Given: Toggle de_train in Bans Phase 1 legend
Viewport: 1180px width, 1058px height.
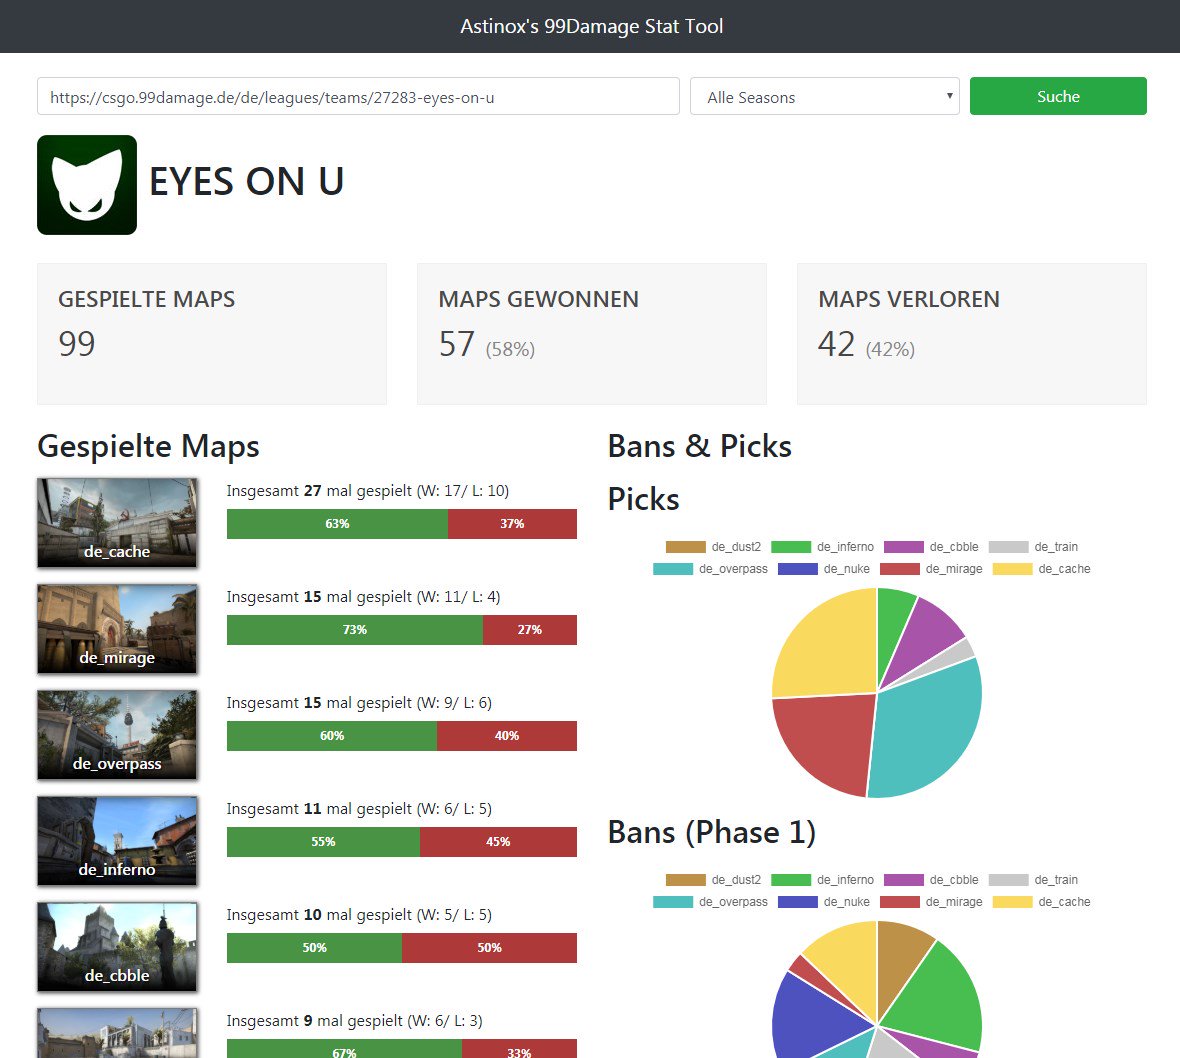Looking at the screenshot, I should click(1033, 880).
